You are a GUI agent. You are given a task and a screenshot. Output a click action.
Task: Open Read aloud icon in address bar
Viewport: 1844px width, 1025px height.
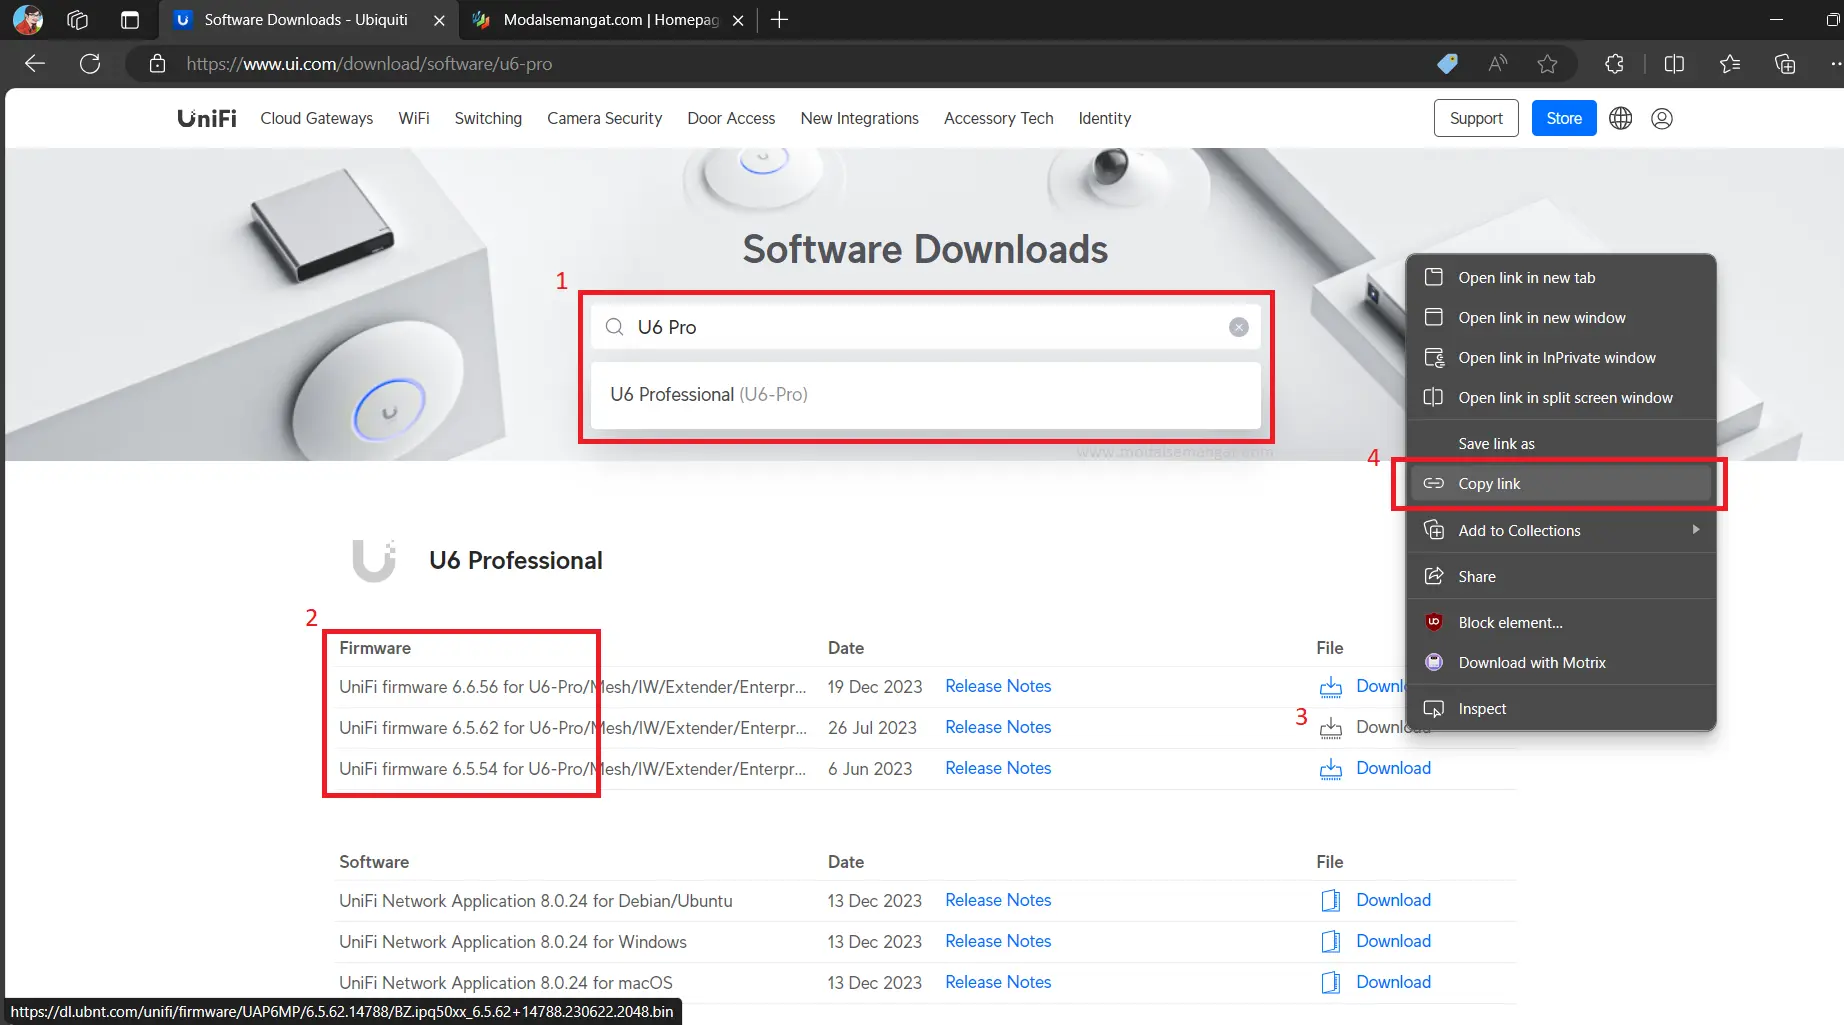pyautogui.click(x=1497, y=64)
